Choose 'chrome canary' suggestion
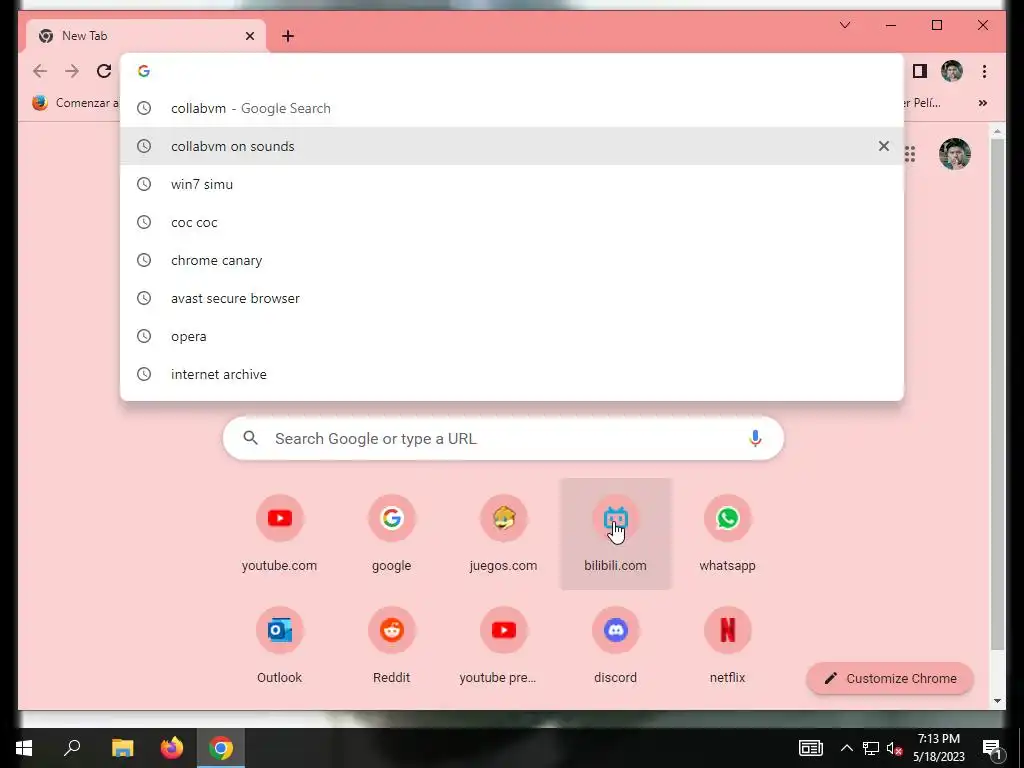This screenshot has width=1024, height=768. (x=512, y=260)
